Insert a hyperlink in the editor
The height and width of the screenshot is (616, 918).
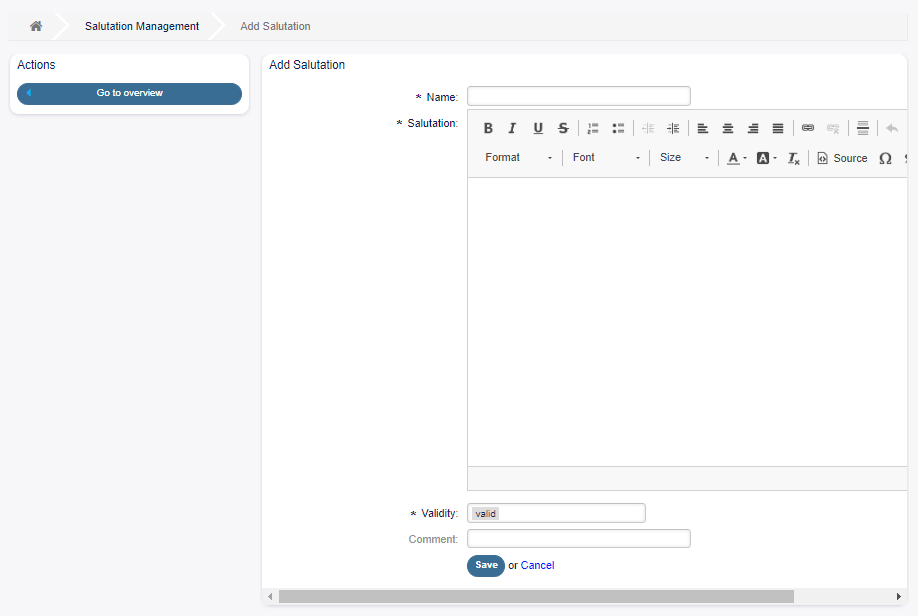point(808,128)
